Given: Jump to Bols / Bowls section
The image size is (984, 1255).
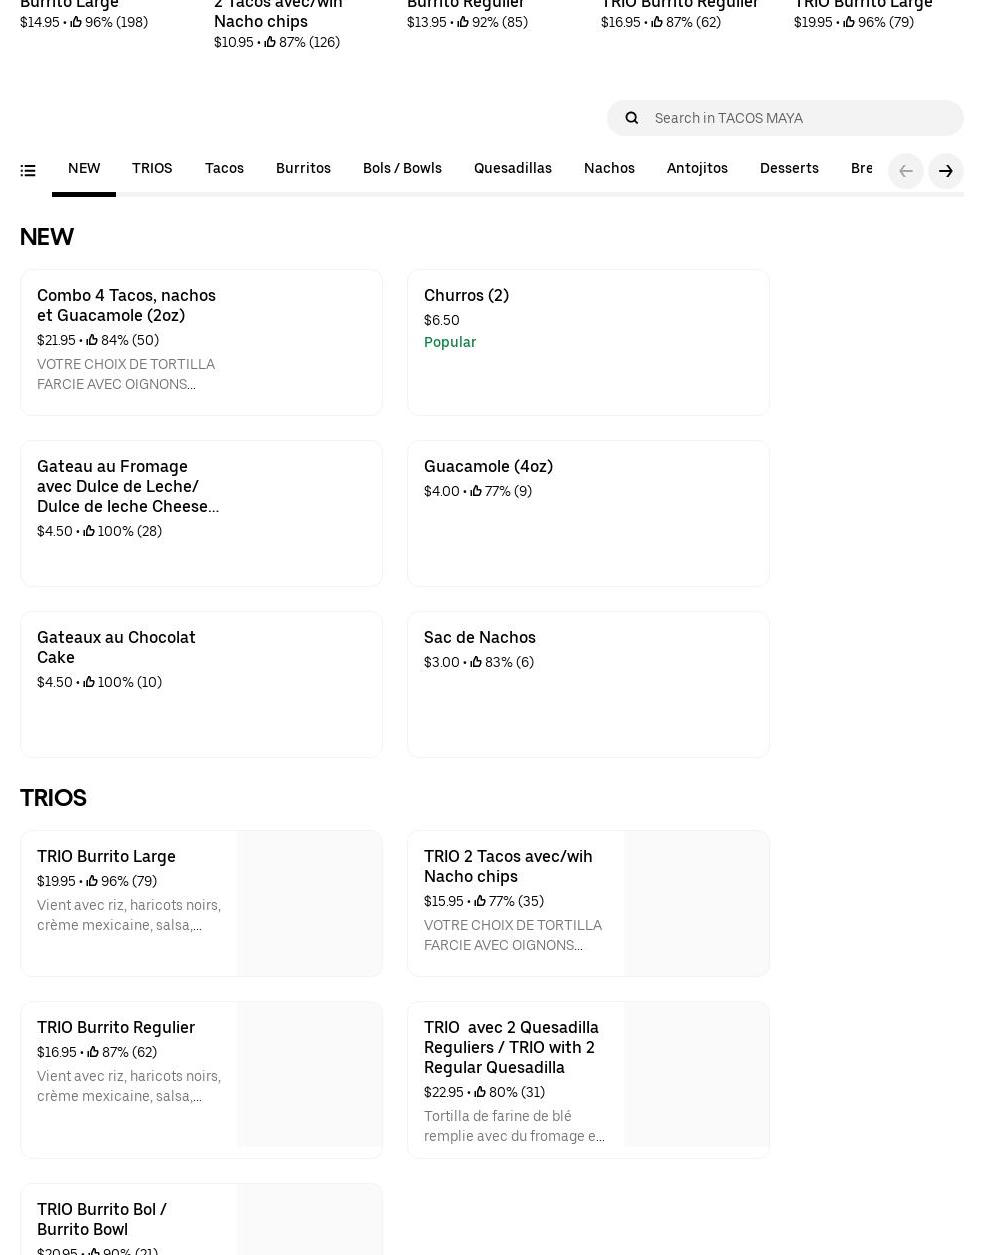Looking at the screenshot, I should (402, 169).
